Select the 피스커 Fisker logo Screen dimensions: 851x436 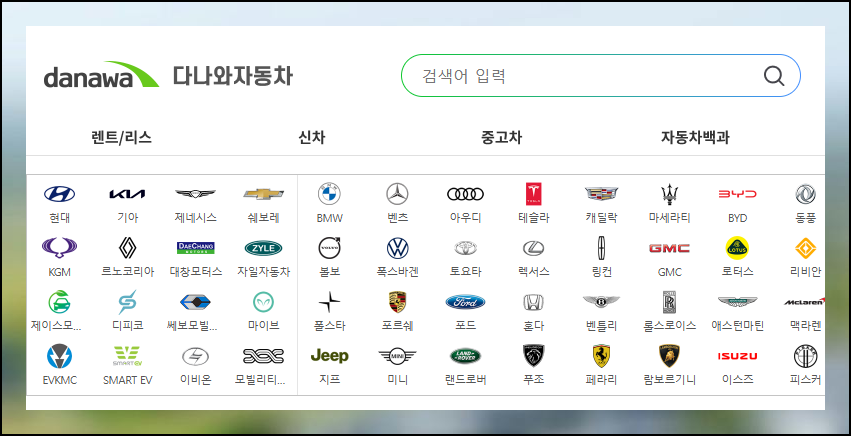805,356
